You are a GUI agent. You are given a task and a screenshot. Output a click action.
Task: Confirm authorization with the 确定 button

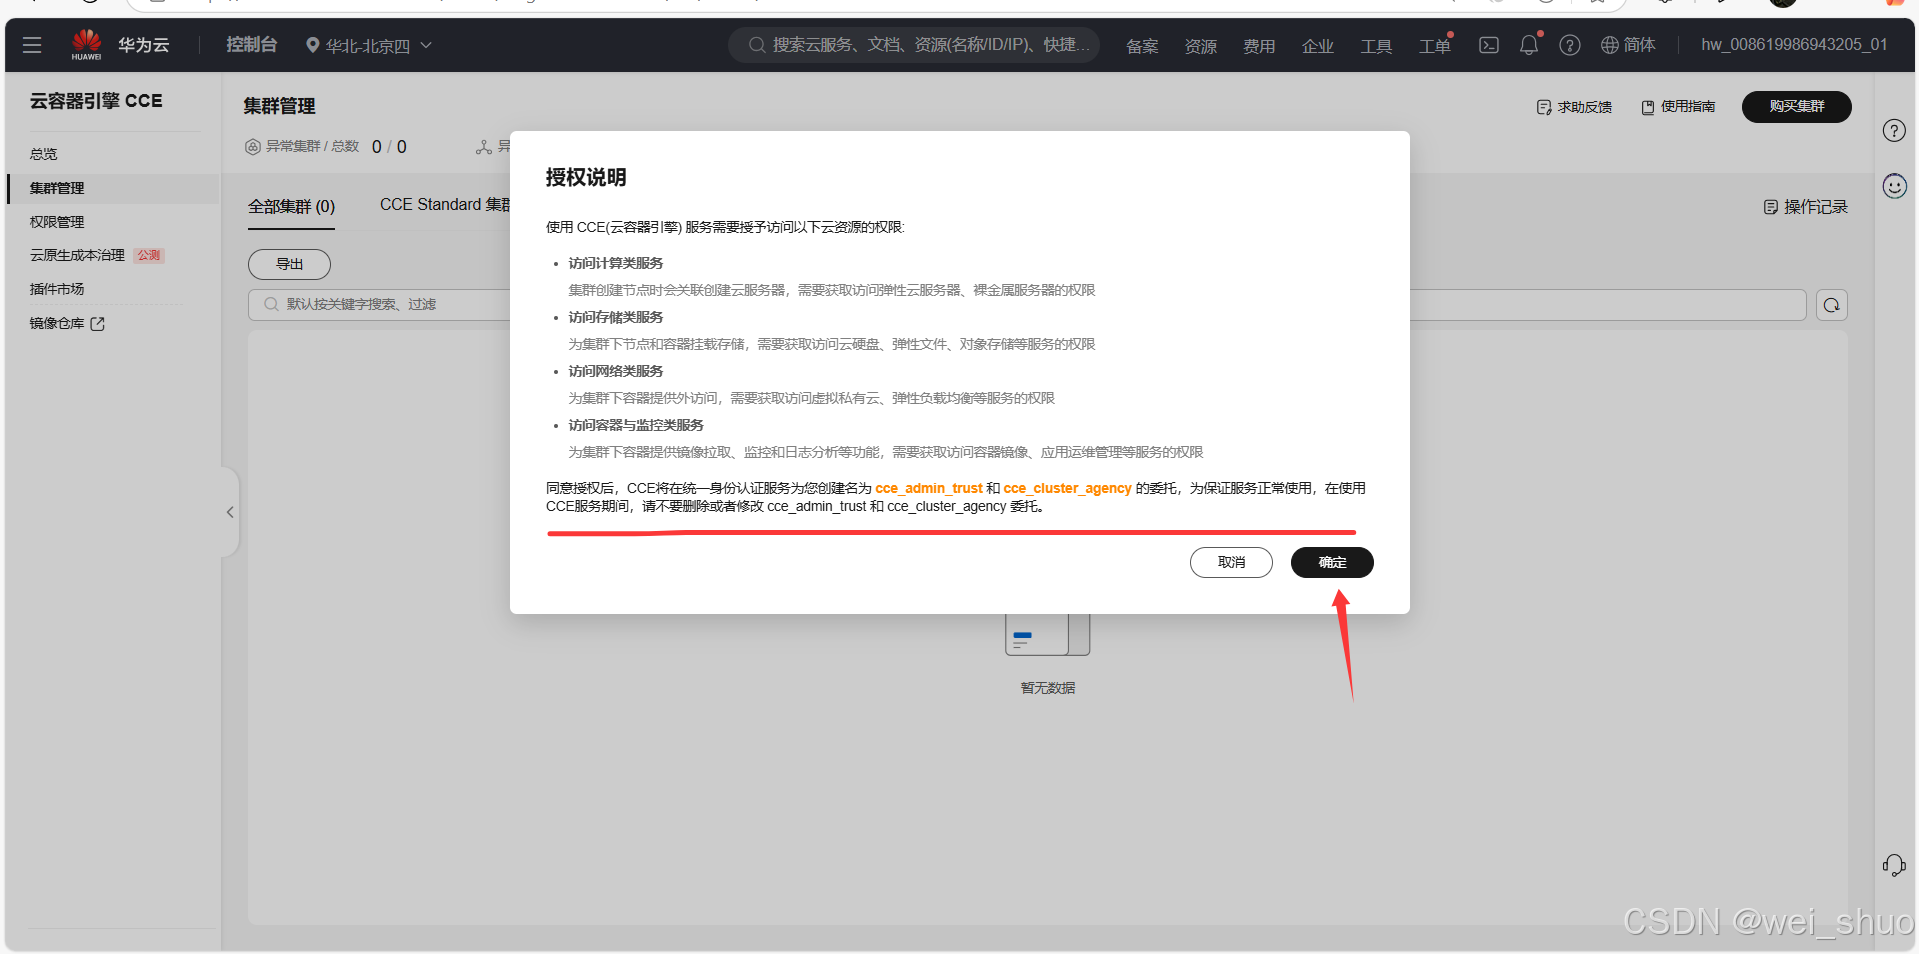pos(1331,562)
